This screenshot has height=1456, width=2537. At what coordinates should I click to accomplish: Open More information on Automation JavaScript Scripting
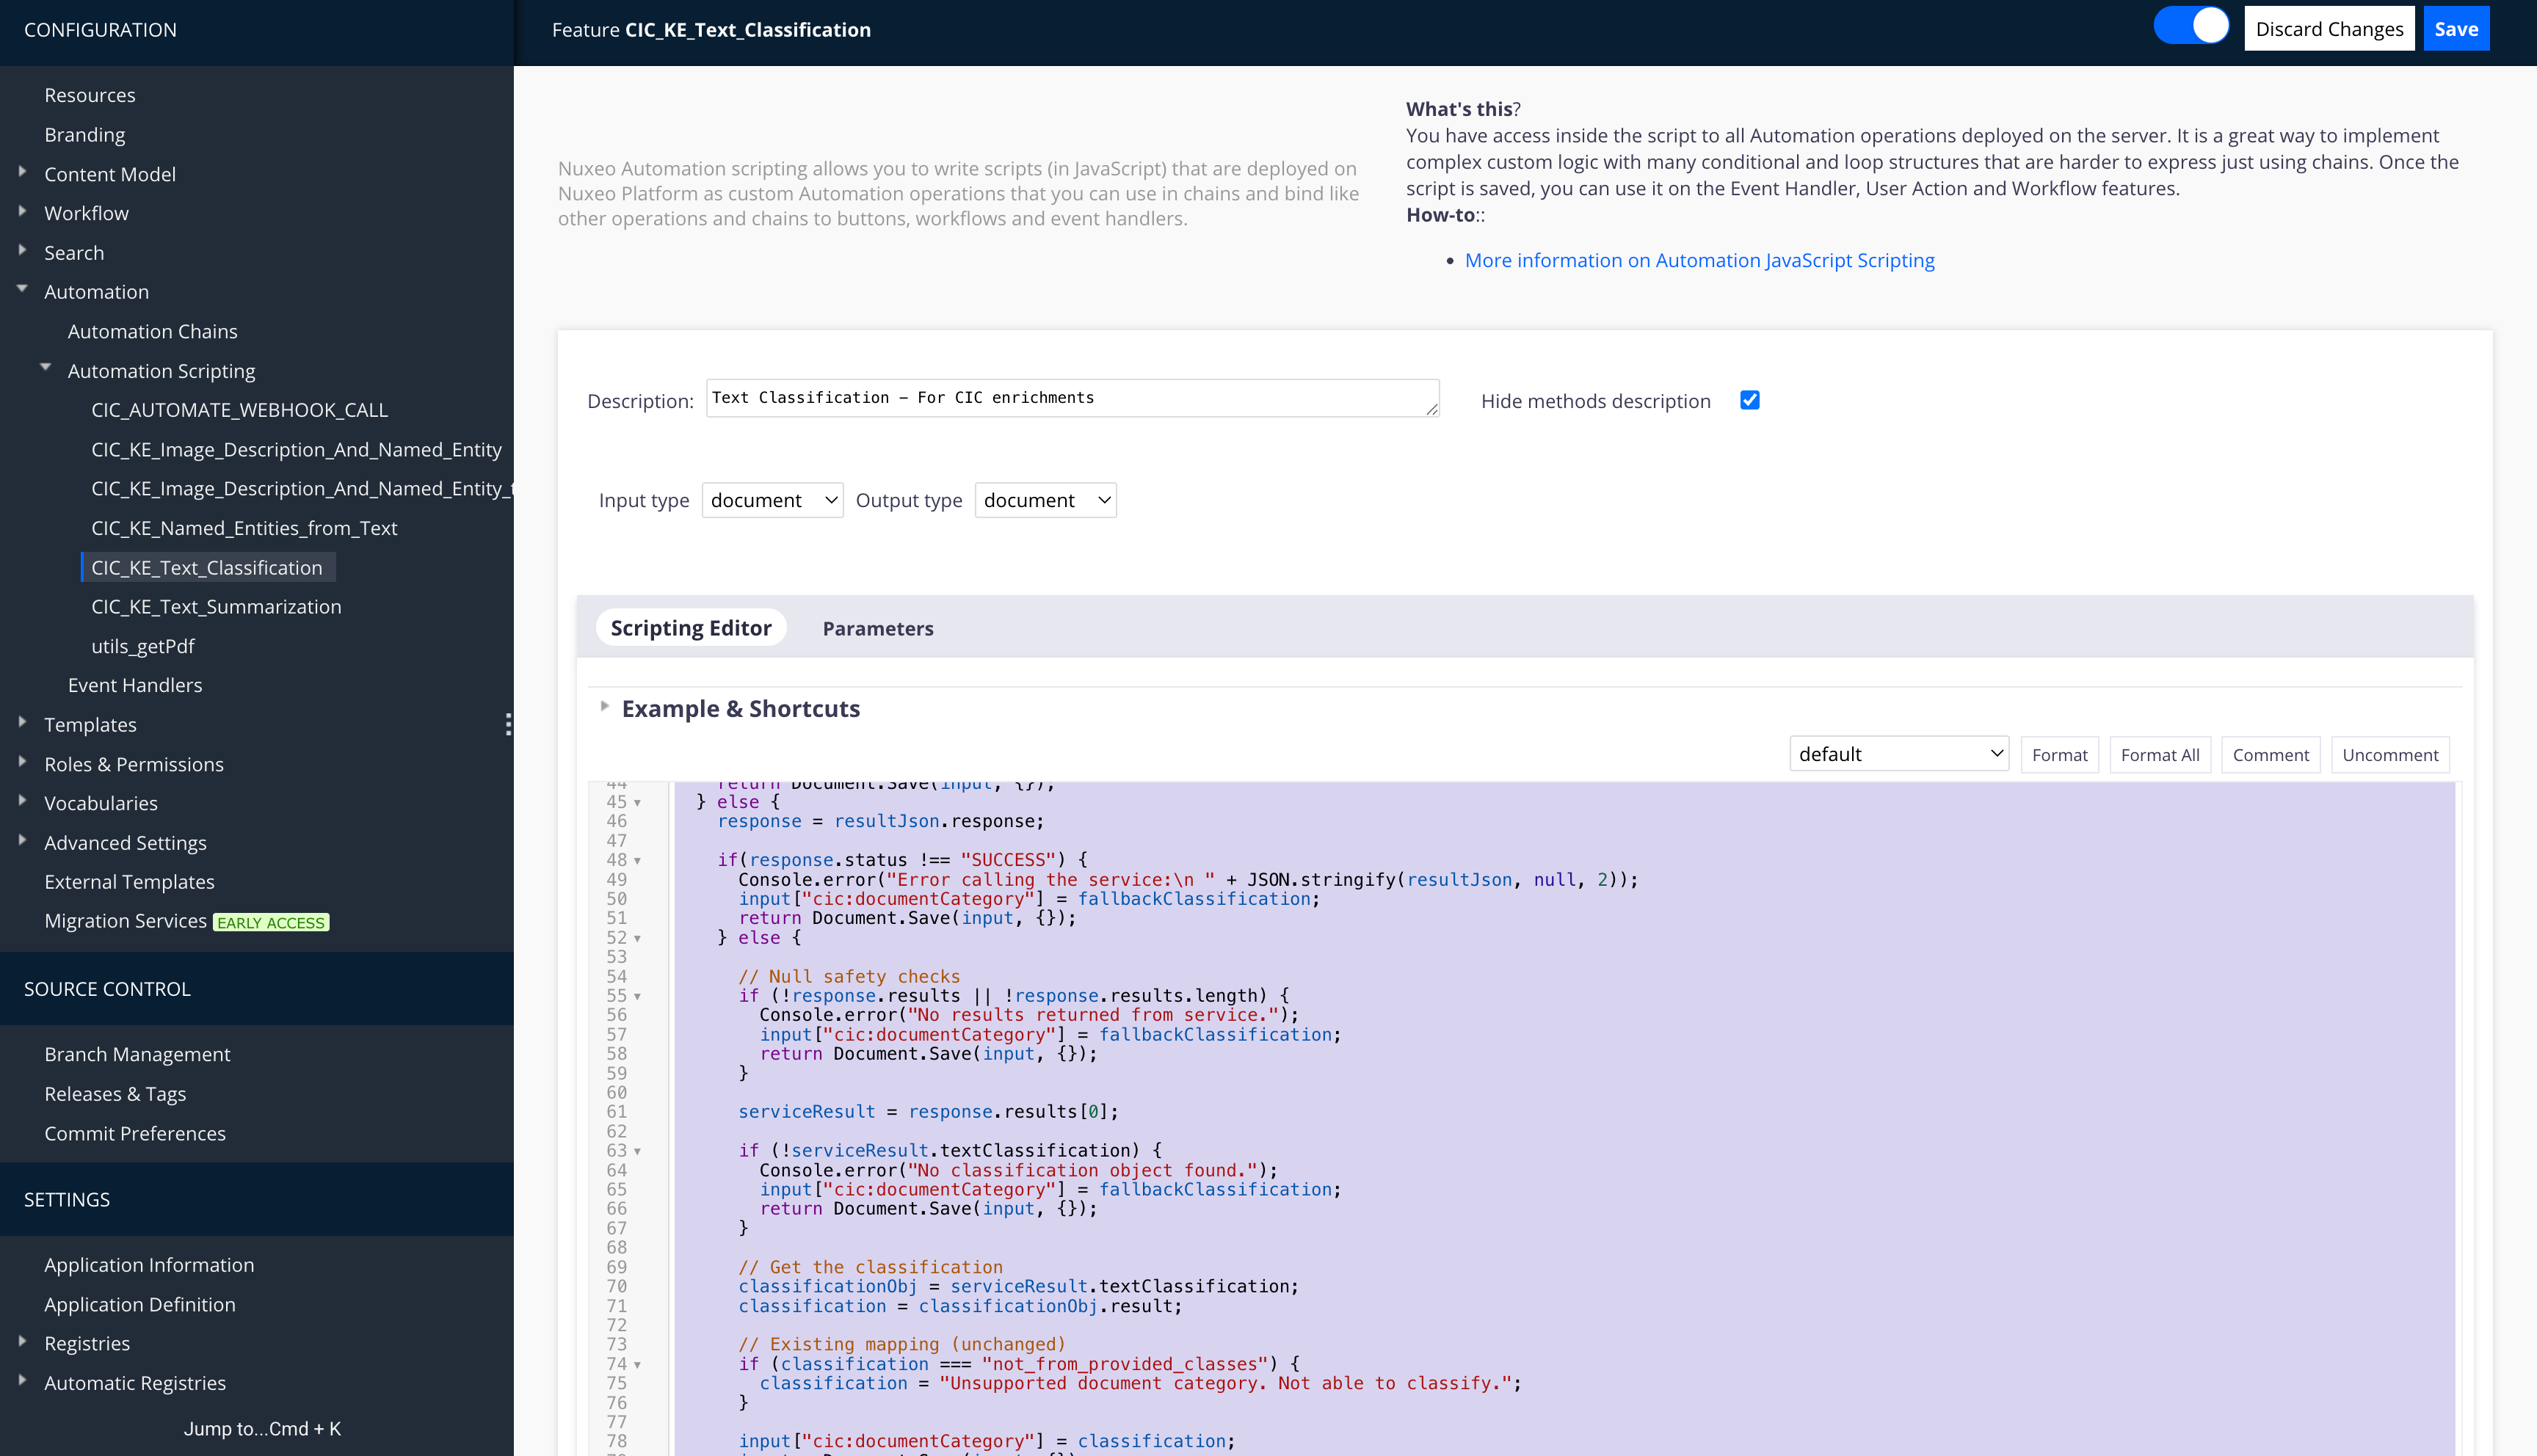click(x=1700, y=259)
